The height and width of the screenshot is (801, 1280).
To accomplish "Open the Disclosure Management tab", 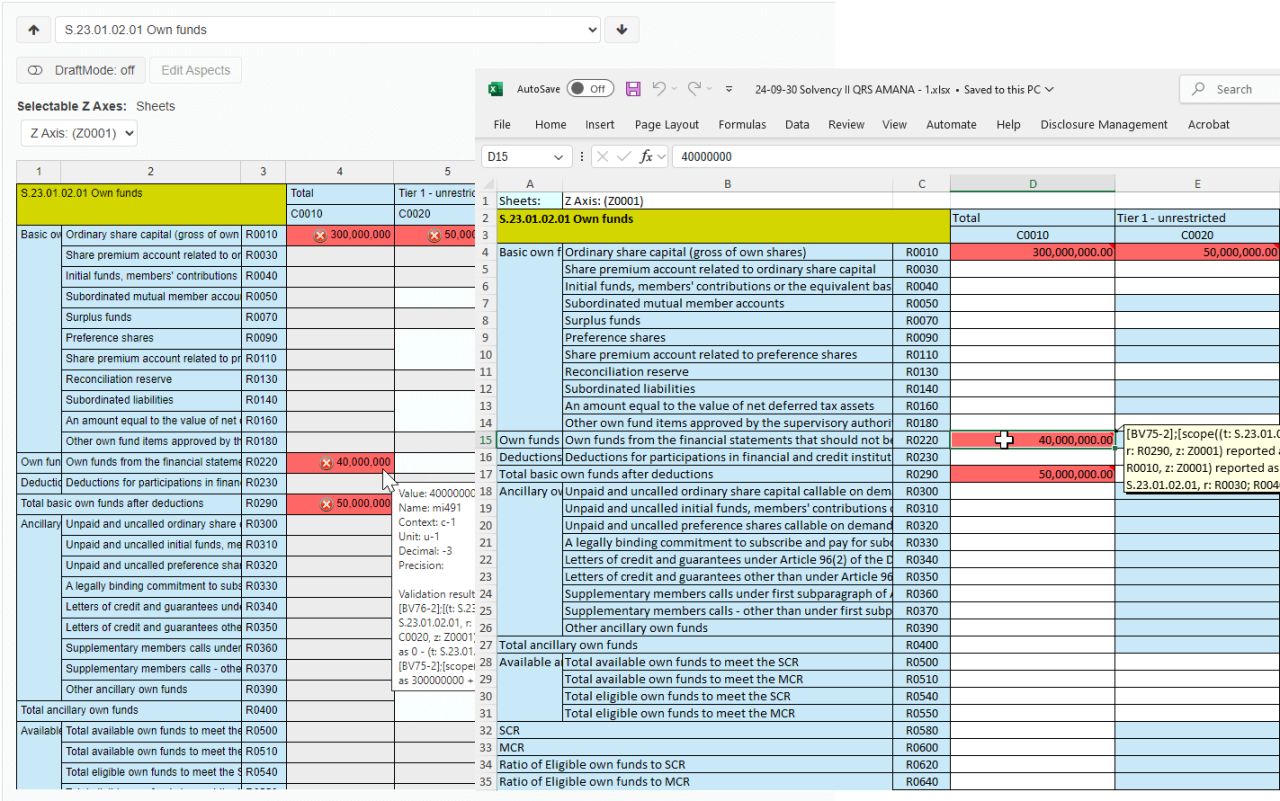I will click(x=1104, y=125).
